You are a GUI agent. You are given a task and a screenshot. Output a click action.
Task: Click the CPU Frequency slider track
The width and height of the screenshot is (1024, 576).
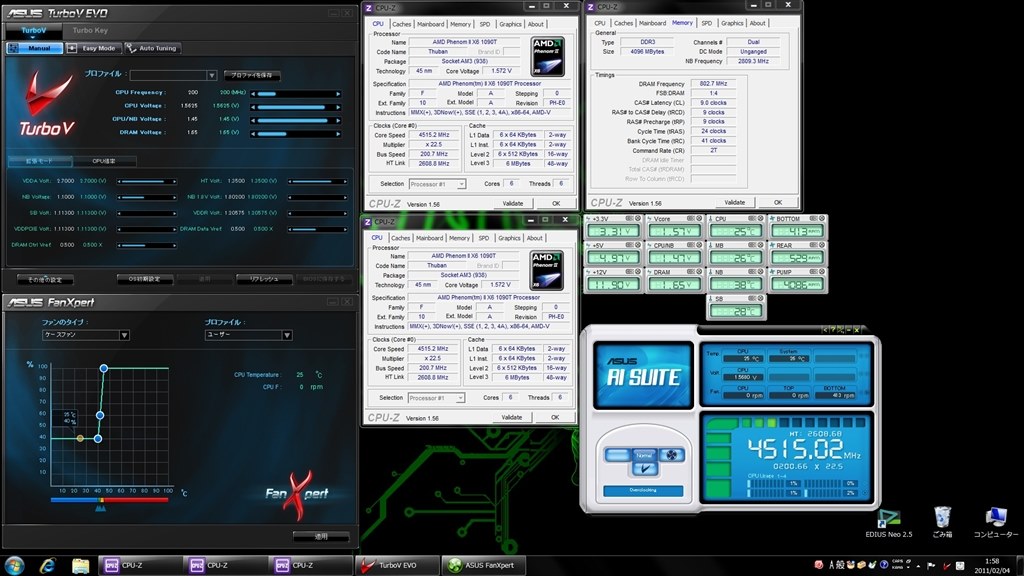point(296,93)
